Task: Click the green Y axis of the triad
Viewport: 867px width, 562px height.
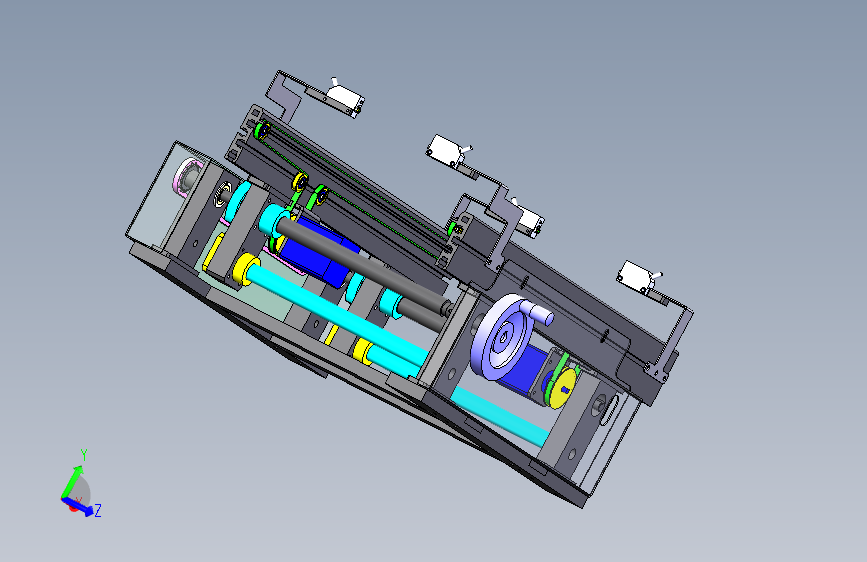Action: [x=71, y=482]
